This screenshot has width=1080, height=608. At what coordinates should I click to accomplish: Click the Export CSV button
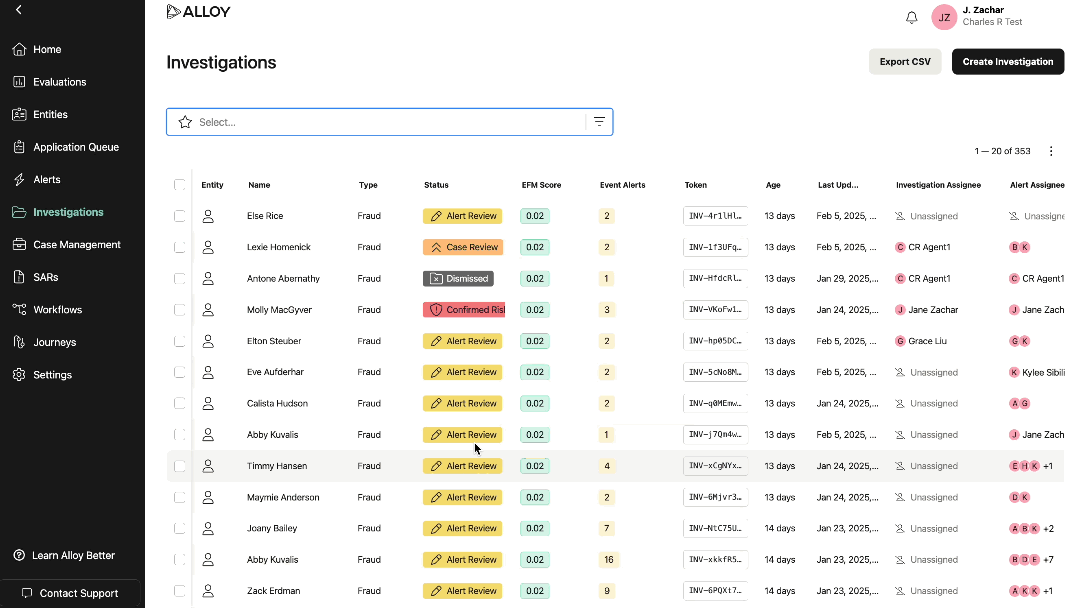coord(904,62)
